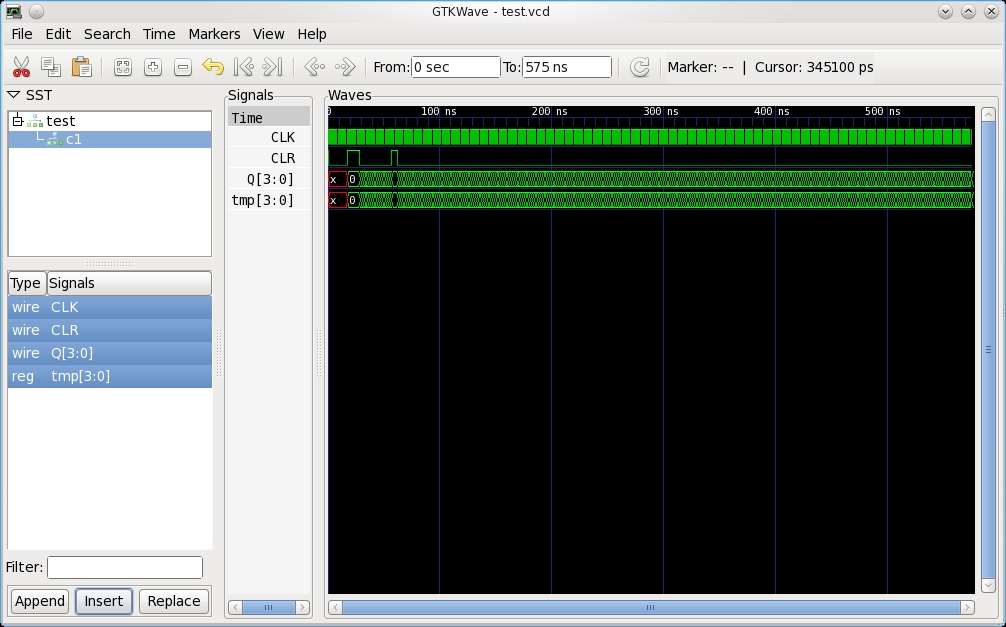This screenshot has width=1006, height=627.
Task: Click the Paste clipboard icon
Action: [81, 67]
